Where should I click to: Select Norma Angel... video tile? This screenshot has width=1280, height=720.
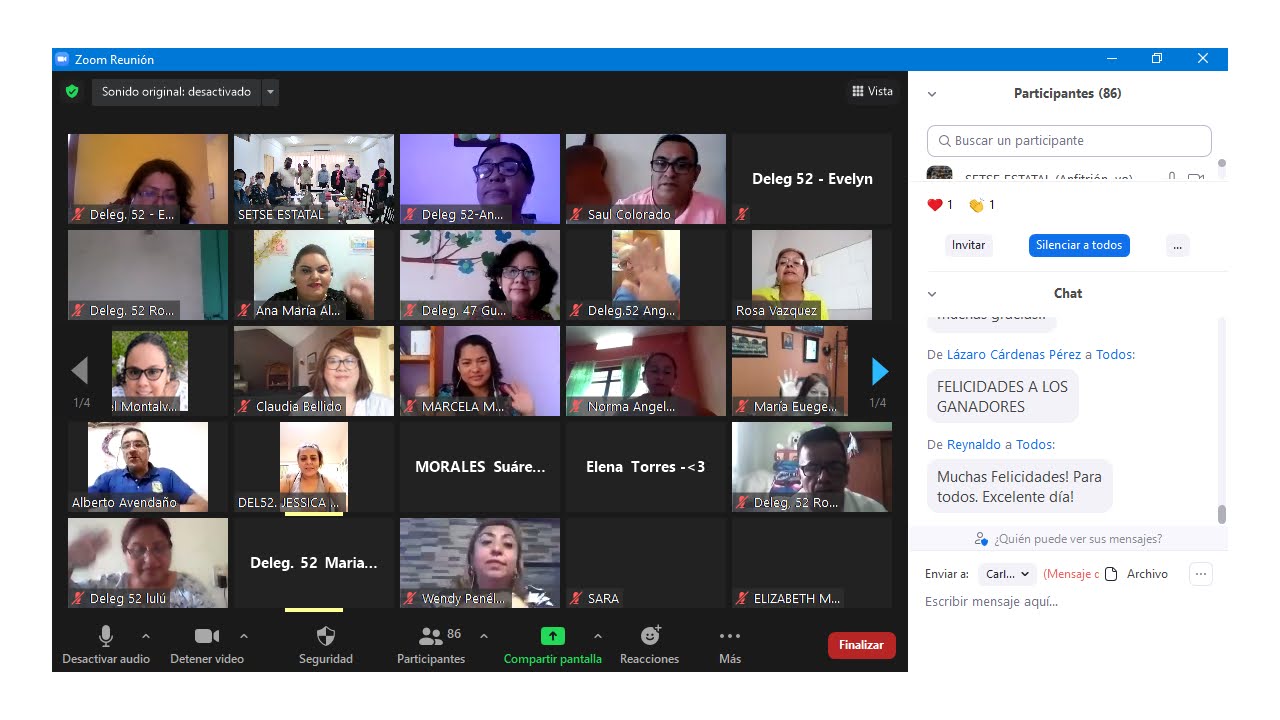(x=646, y=371)
